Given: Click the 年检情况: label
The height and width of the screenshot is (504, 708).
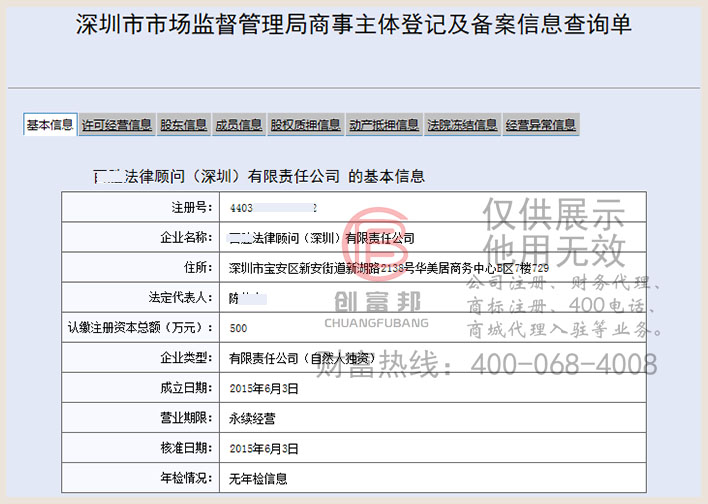Looking at the screenshot, I should pyautogui.click(x=186, y=478).
